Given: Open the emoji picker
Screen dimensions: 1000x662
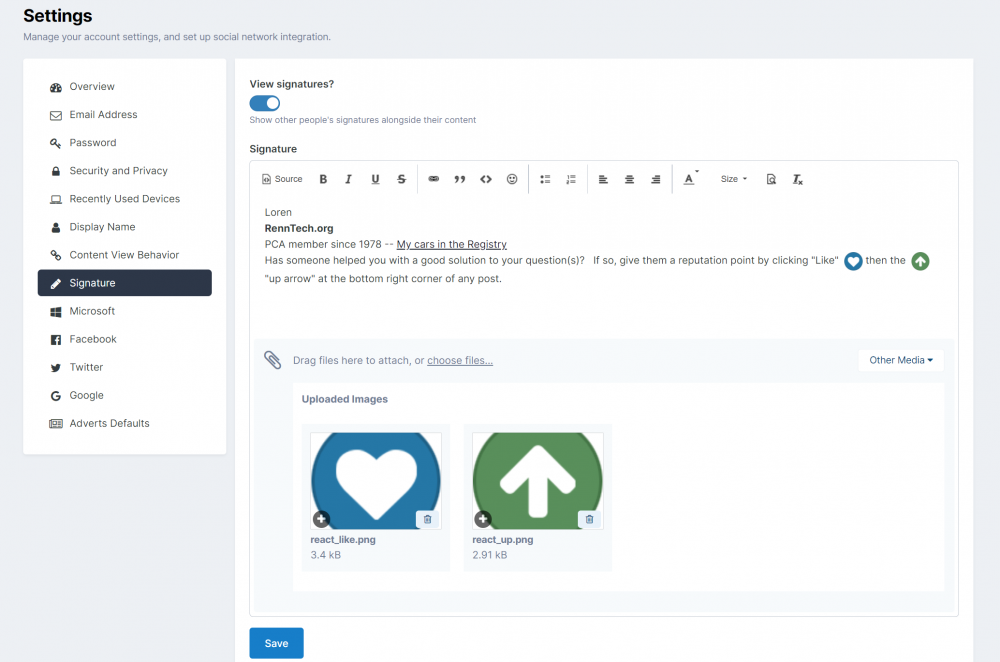Looking at the screenshot, I should point(512,179).
